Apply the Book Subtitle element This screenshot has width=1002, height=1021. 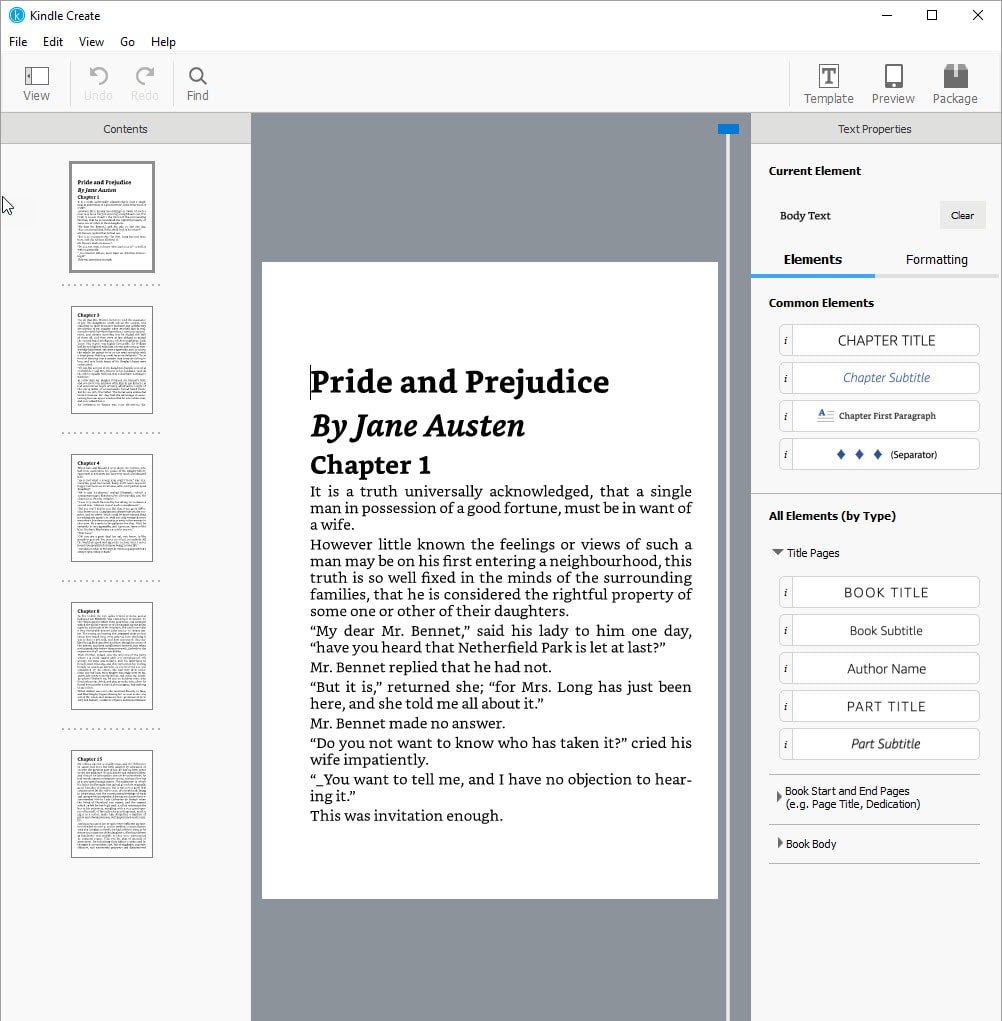(x=886, y=630)
